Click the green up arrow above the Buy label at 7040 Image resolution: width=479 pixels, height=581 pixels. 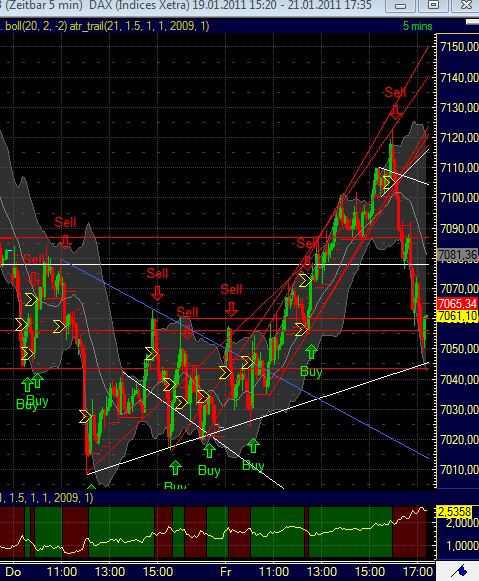click(x=311, y=352)
